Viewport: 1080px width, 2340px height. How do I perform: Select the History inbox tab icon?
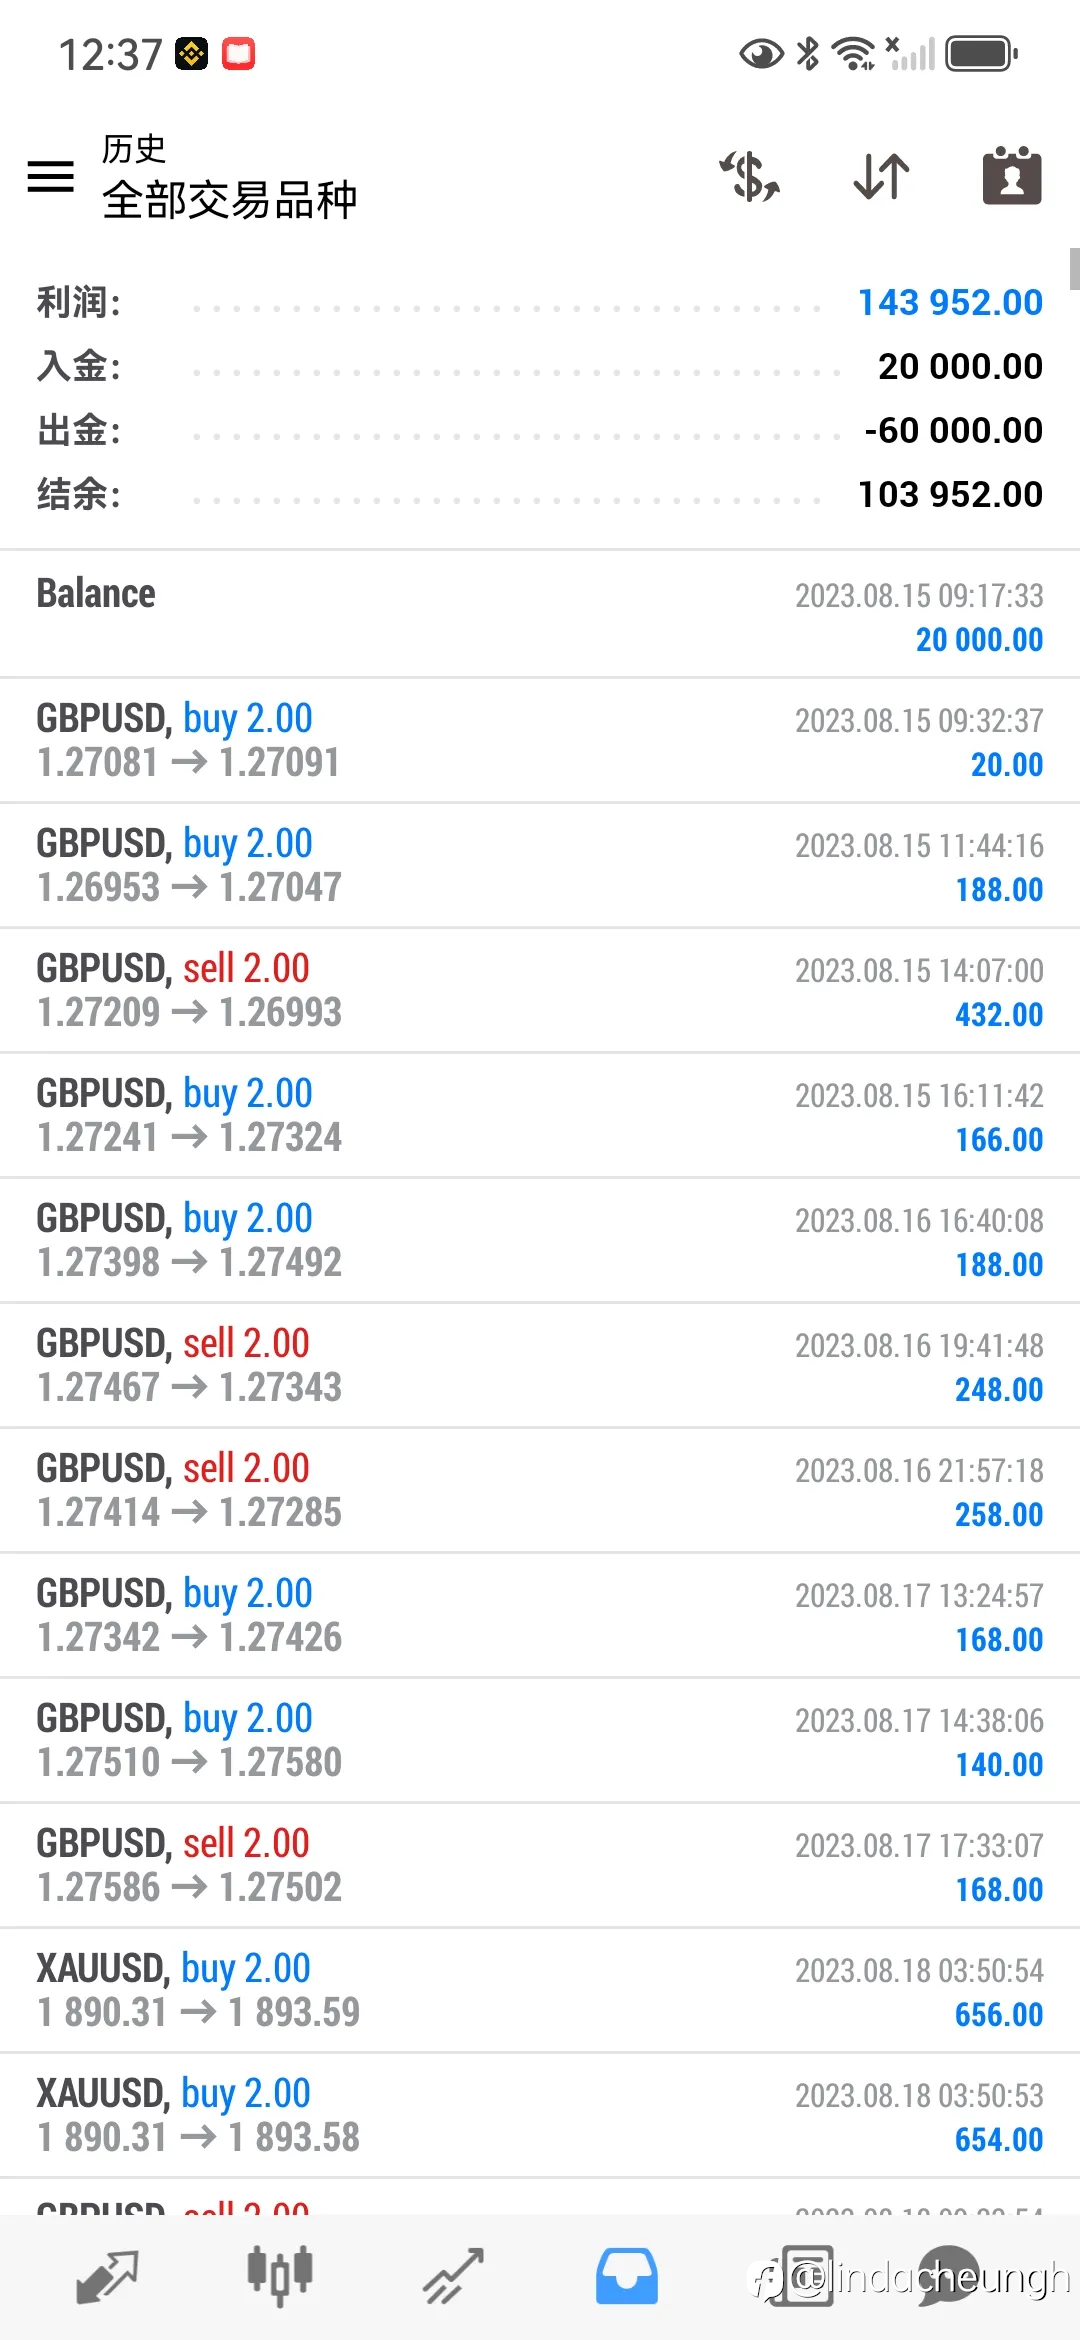tap(627, 2277)
